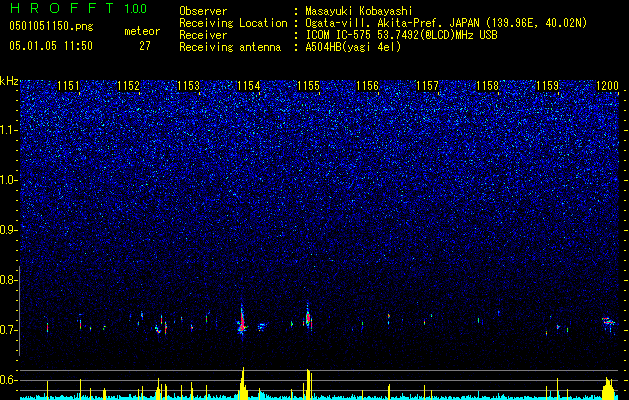Viewport: 629px width, 400px height.
Task: Click the 'Observer' label
Action: (203, 11)
